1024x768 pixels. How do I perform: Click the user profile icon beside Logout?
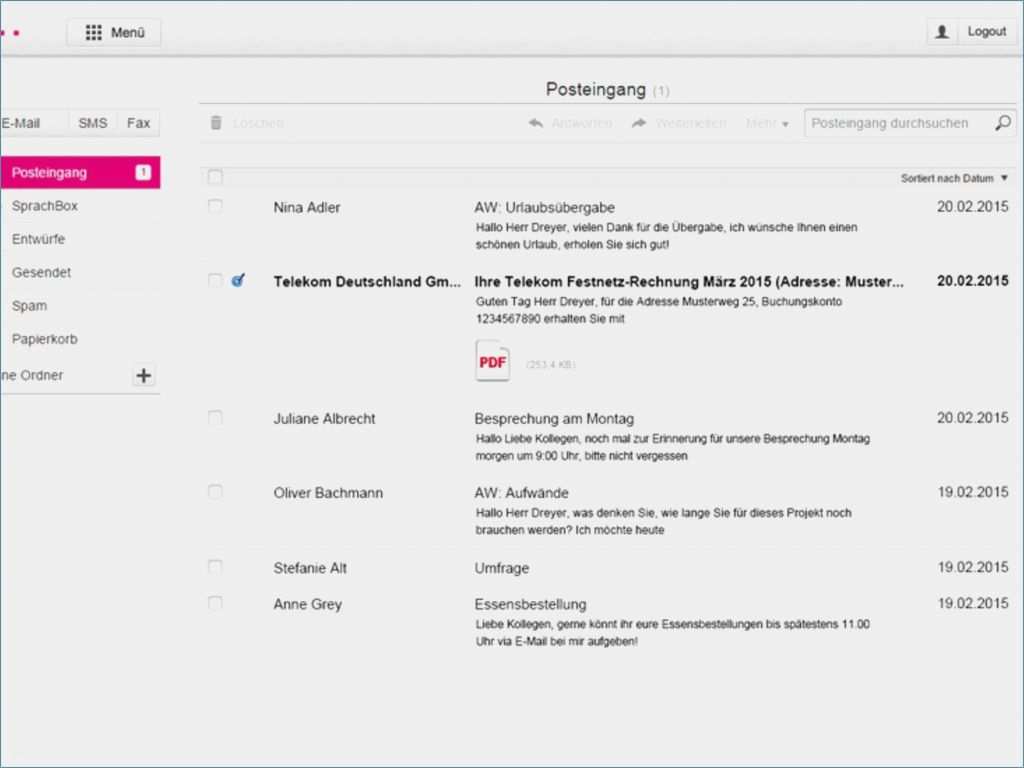(942, 32)
